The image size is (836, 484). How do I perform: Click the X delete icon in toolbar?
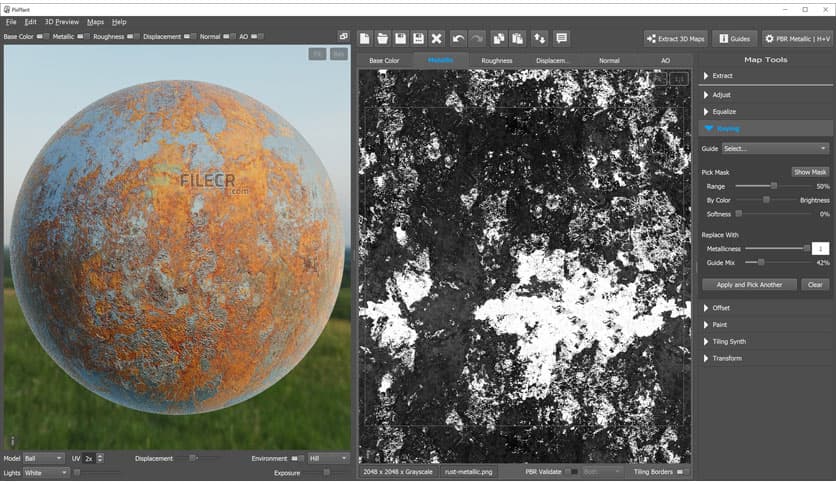pyautogui.click(x=436, y=38)
